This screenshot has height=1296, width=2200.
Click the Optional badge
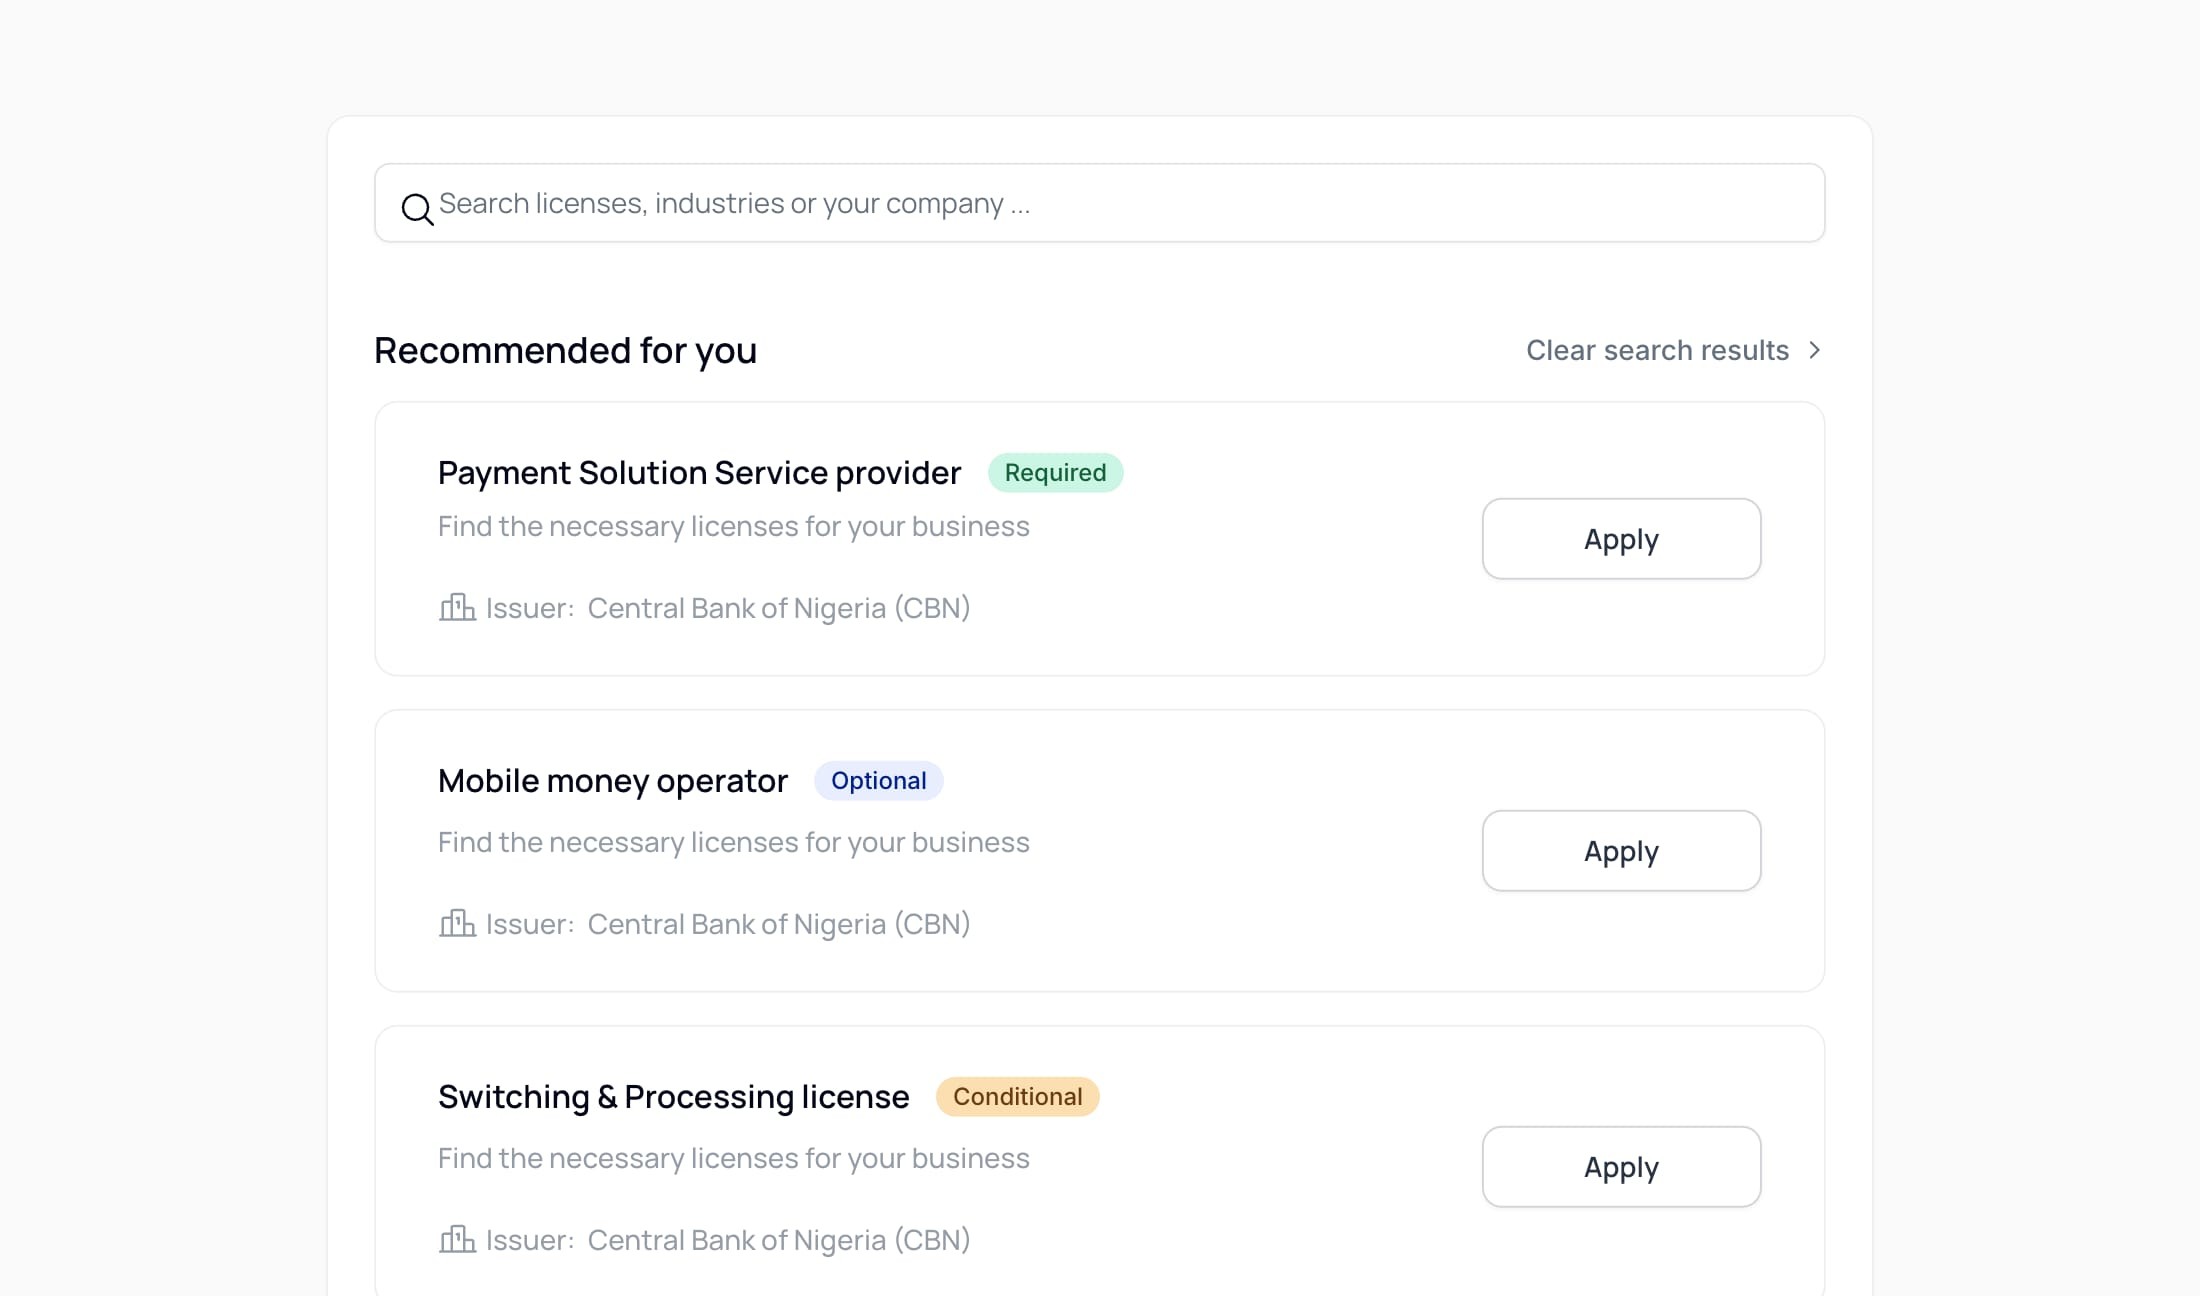tap(878, 781)
